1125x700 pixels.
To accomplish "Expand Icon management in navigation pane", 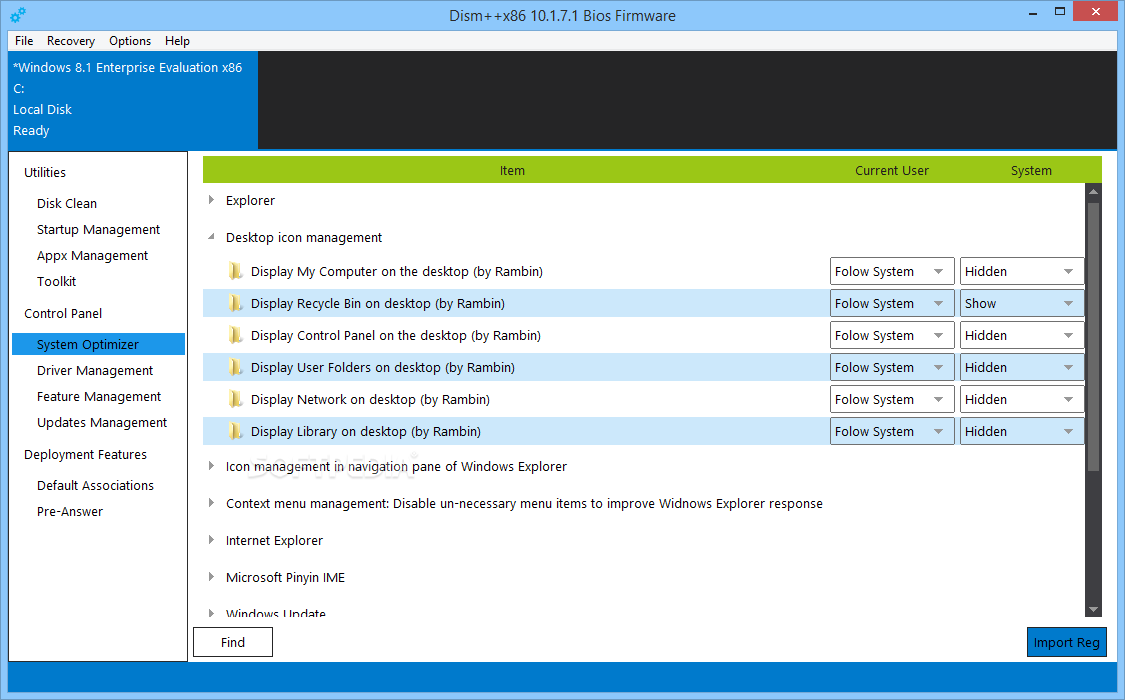I will [211, 466].
